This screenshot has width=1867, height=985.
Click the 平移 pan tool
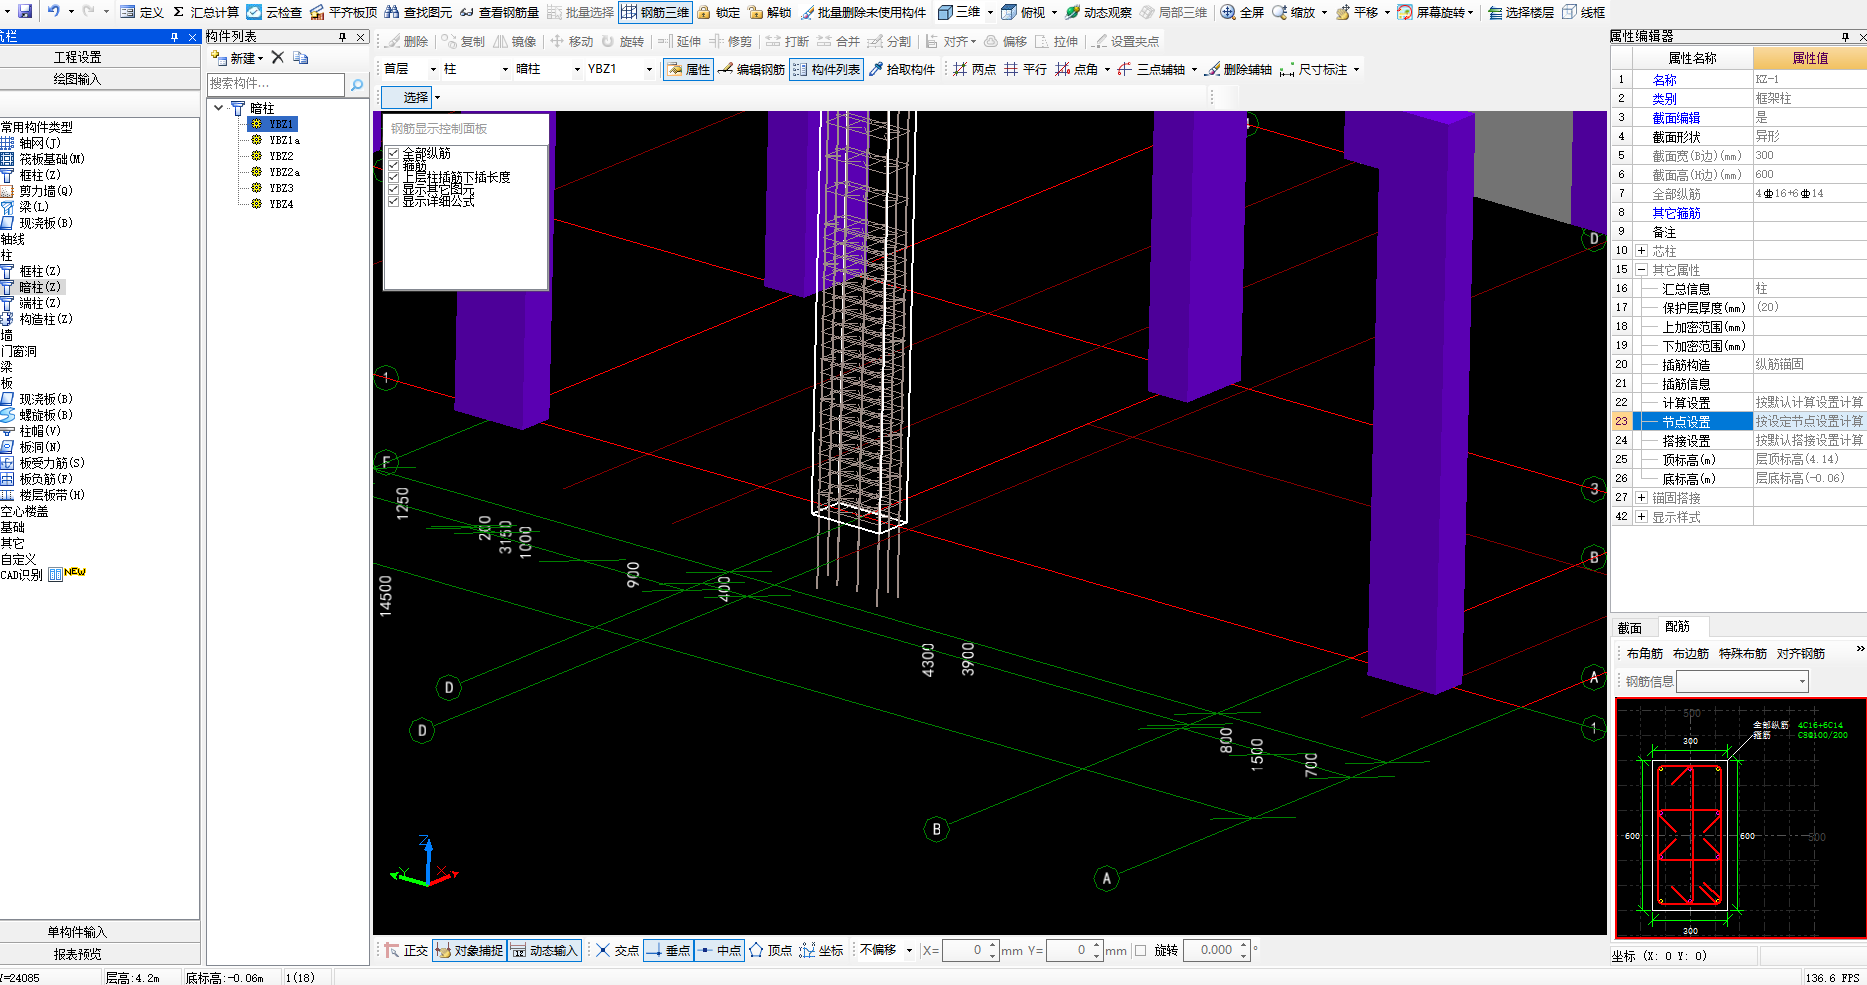click(x=1357, y=12)
